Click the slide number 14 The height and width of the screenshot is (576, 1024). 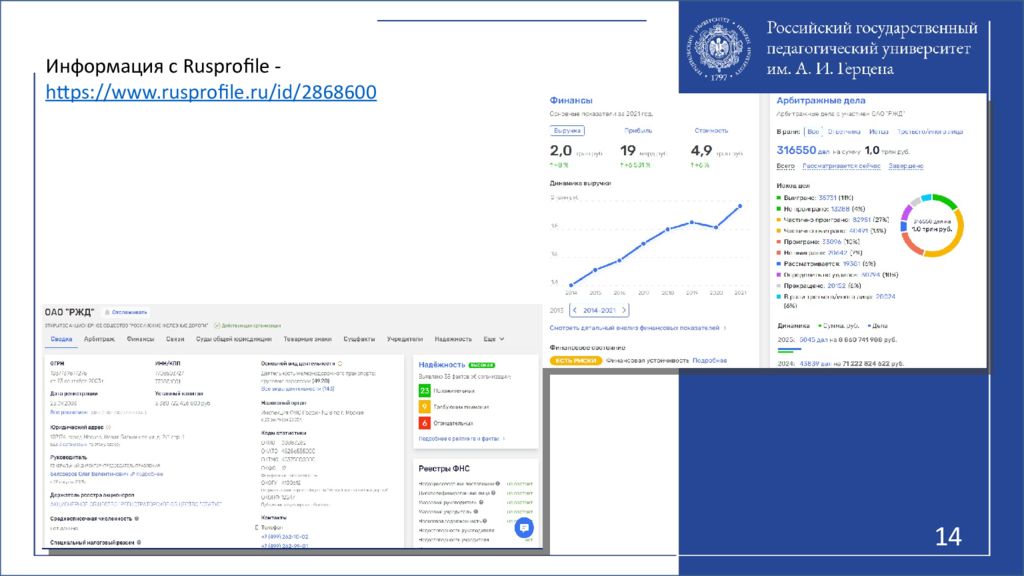(948, 537)
